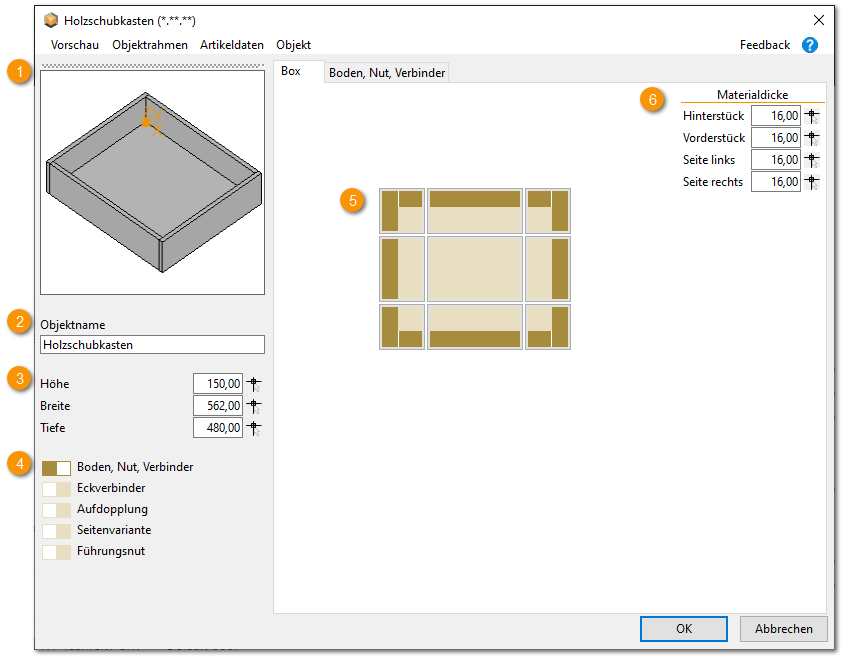Open the Objektrahmen menu
Screen dimensions: 844x659
point(149,45)
